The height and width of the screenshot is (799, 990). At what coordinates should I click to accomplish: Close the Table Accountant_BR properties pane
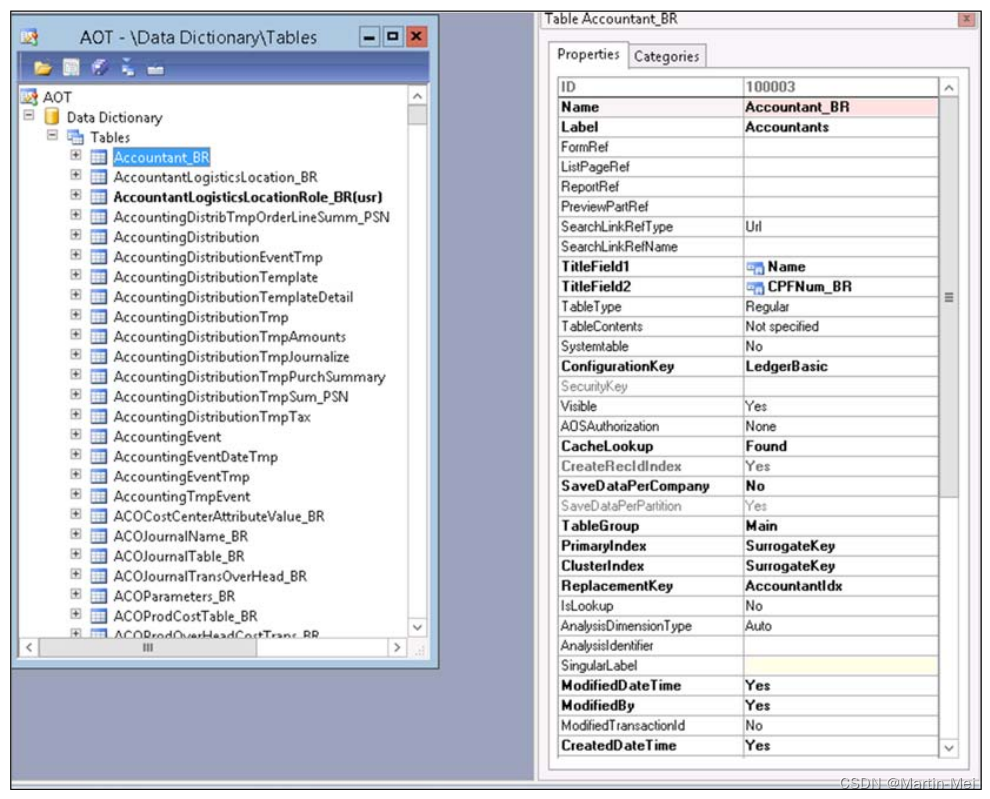point(967,19)
